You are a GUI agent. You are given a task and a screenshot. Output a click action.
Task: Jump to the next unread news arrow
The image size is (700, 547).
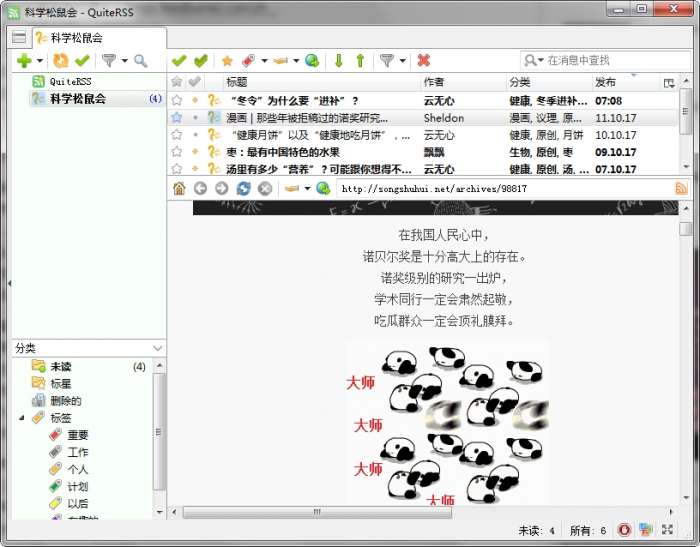tap(338, 61)
